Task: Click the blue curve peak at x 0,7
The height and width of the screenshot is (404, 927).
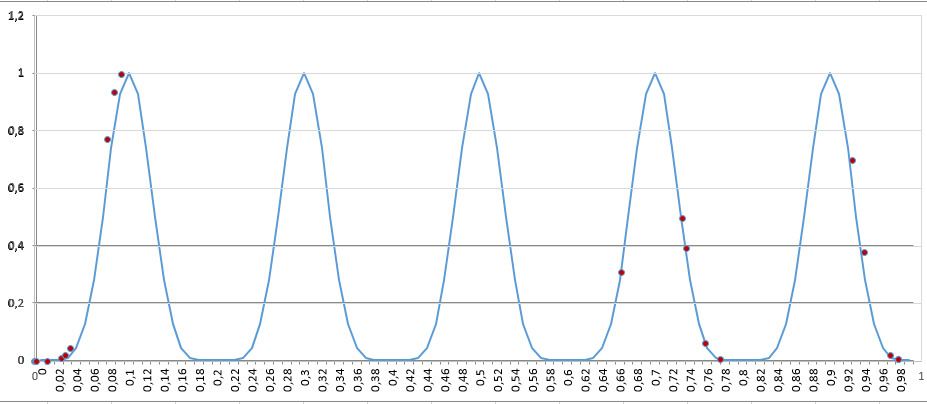Action: pos(655,73)
